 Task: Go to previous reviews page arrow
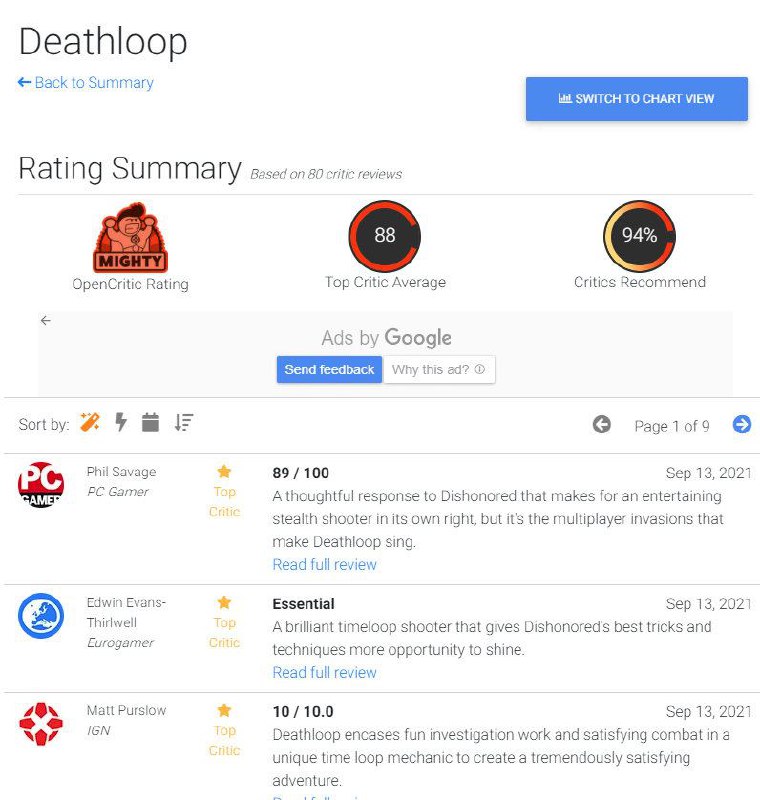tap(602, 424)
